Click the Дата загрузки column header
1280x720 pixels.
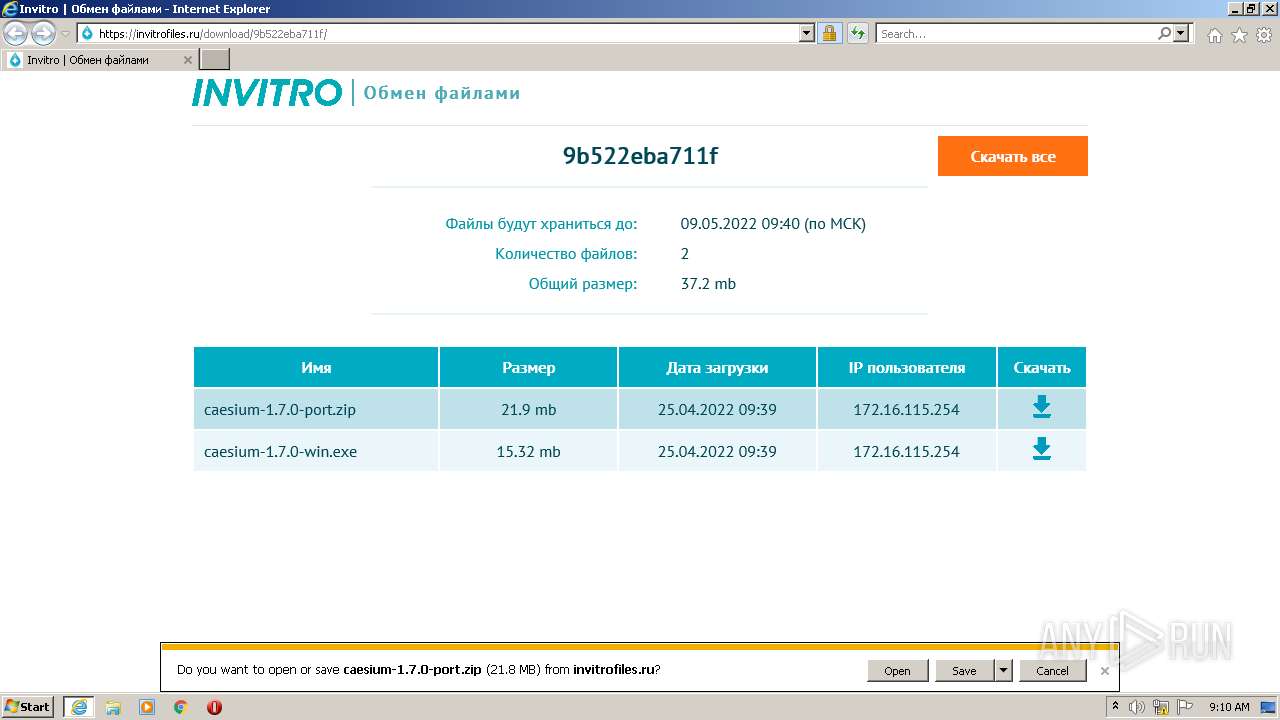[x=717, y=367]
